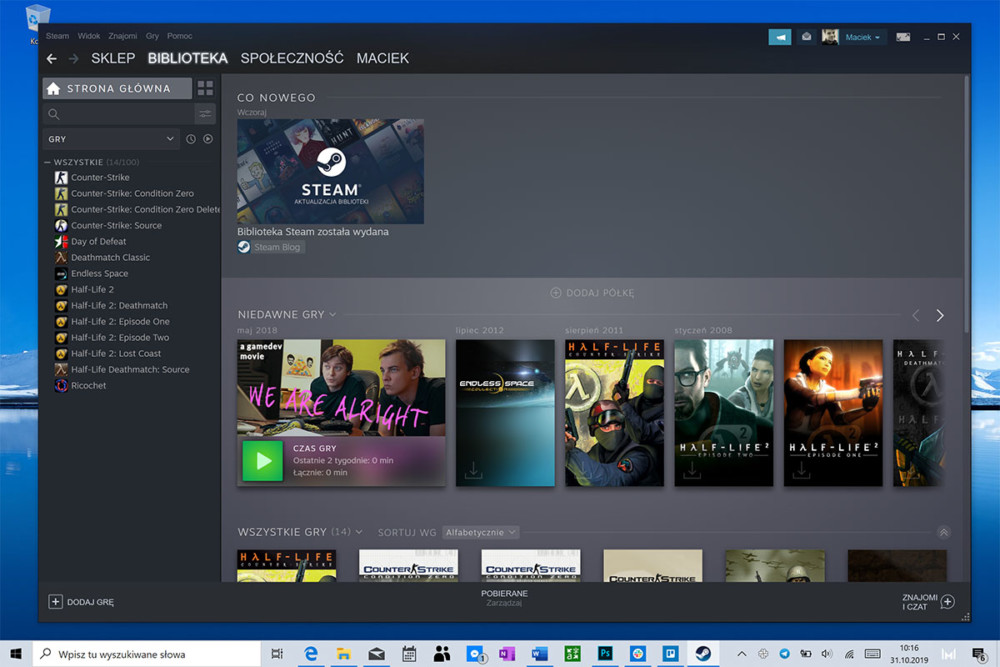Viewport: 1000px width, 667px height.
Task: Click the library search field
Action: pos(119,114)
